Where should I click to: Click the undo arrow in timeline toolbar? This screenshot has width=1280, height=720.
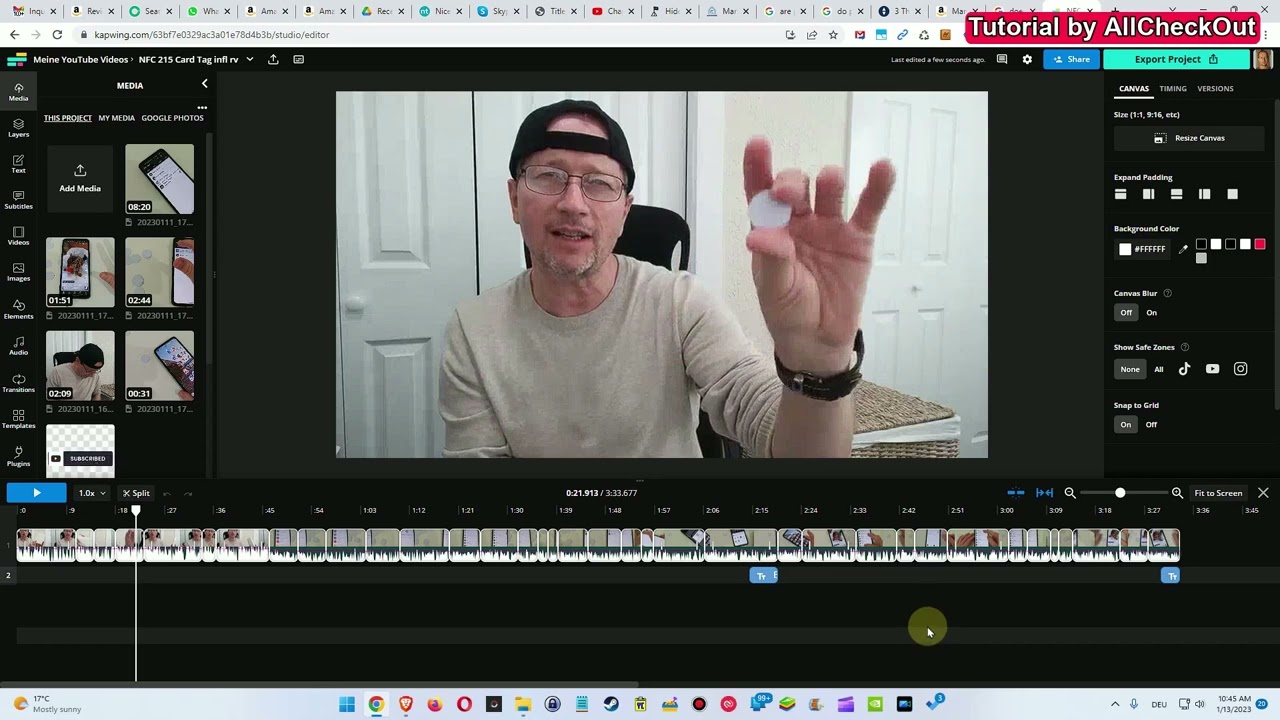(x=166, y=493)
